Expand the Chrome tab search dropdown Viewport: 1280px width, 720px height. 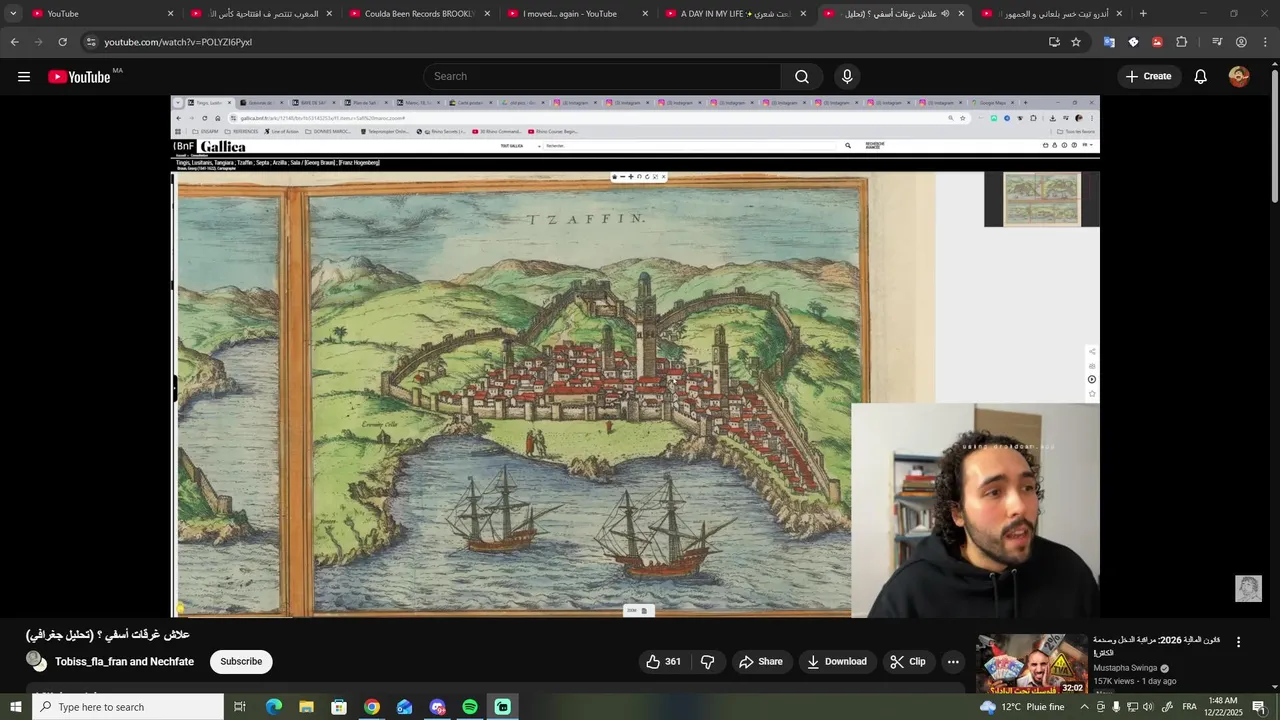pos(13,14)
